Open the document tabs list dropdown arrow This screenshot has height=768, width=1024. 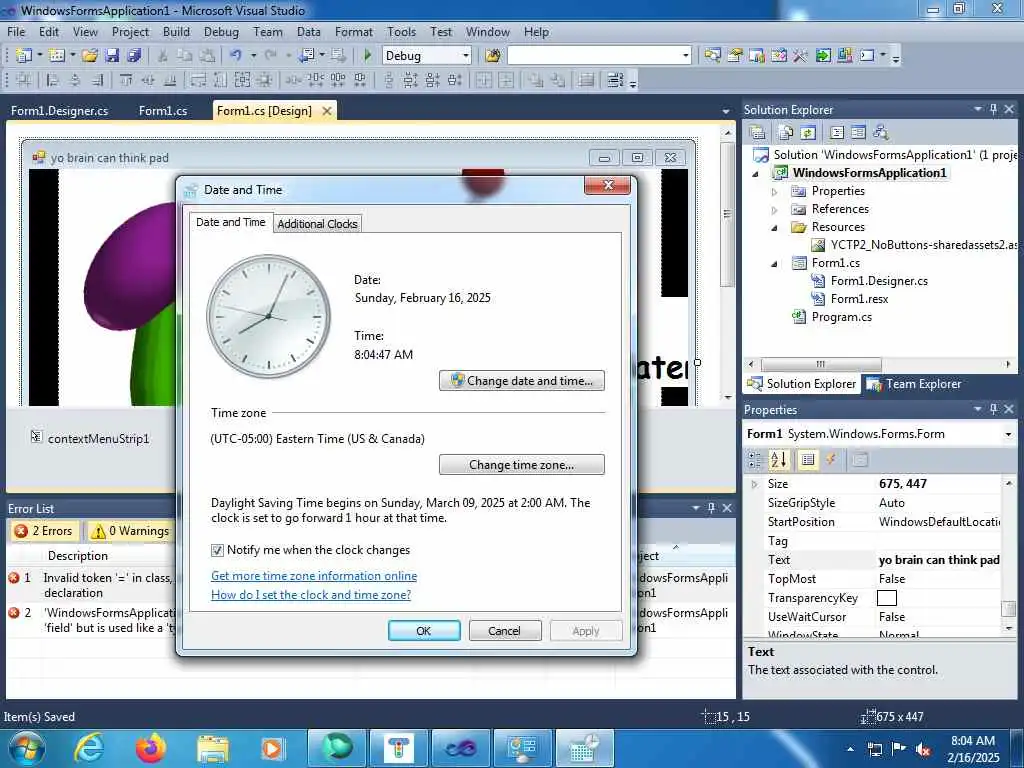click(x=726, y=112)
